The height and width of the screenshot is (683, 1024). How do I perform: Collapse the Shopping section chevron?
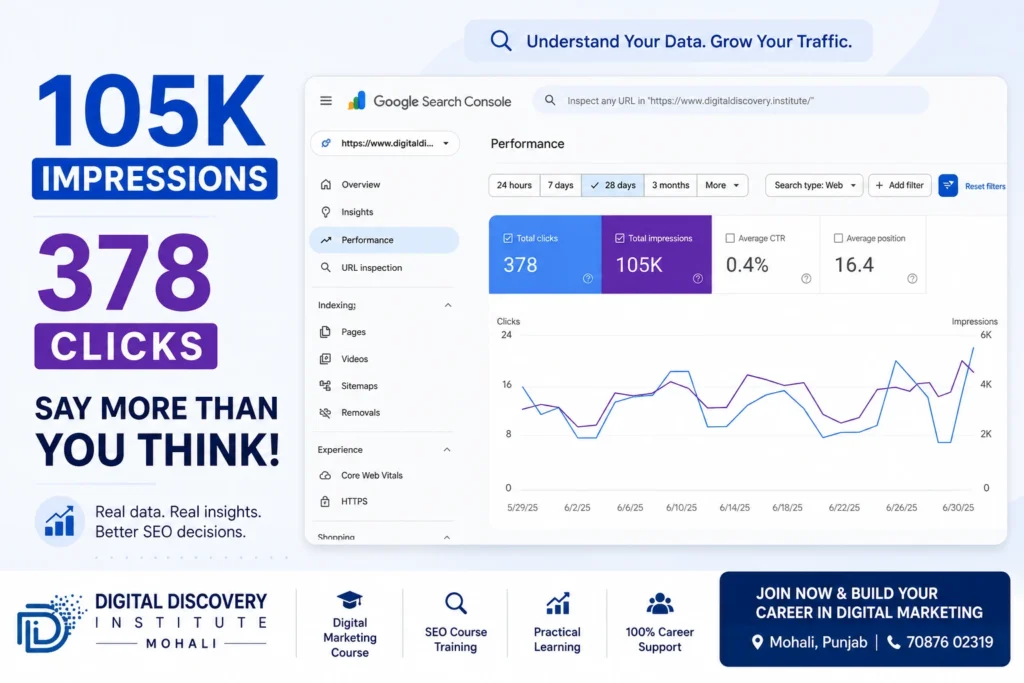(447, 537)
